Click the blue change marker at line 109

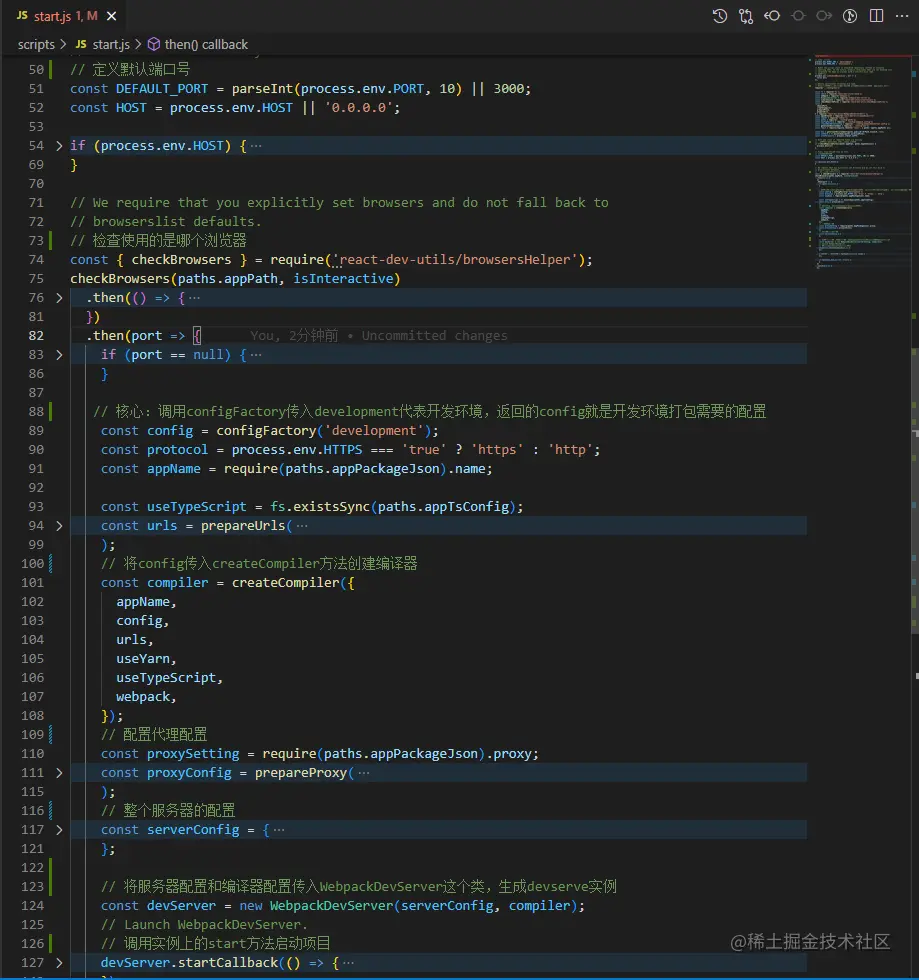click(51, 735)
